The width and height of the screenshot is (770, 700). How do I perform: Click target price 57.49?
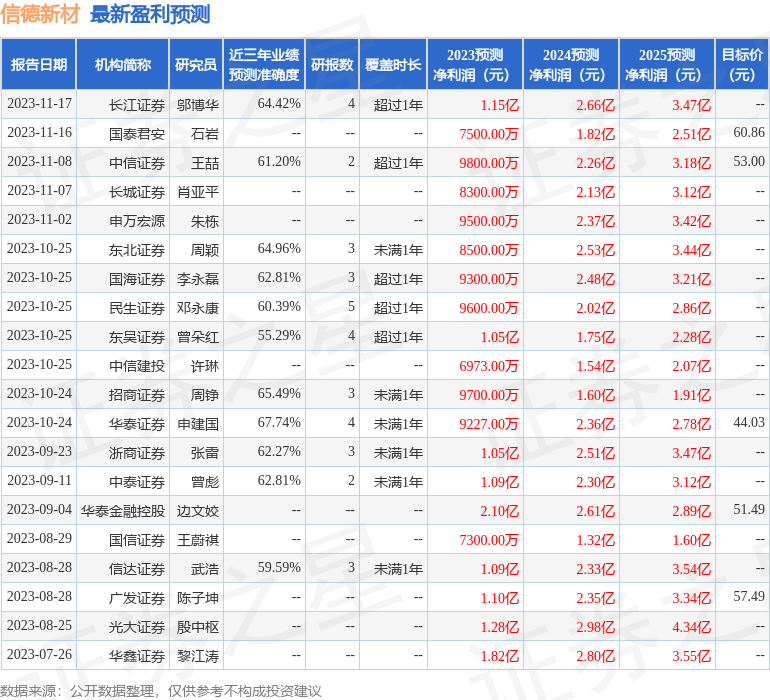[x=749, y=596]
